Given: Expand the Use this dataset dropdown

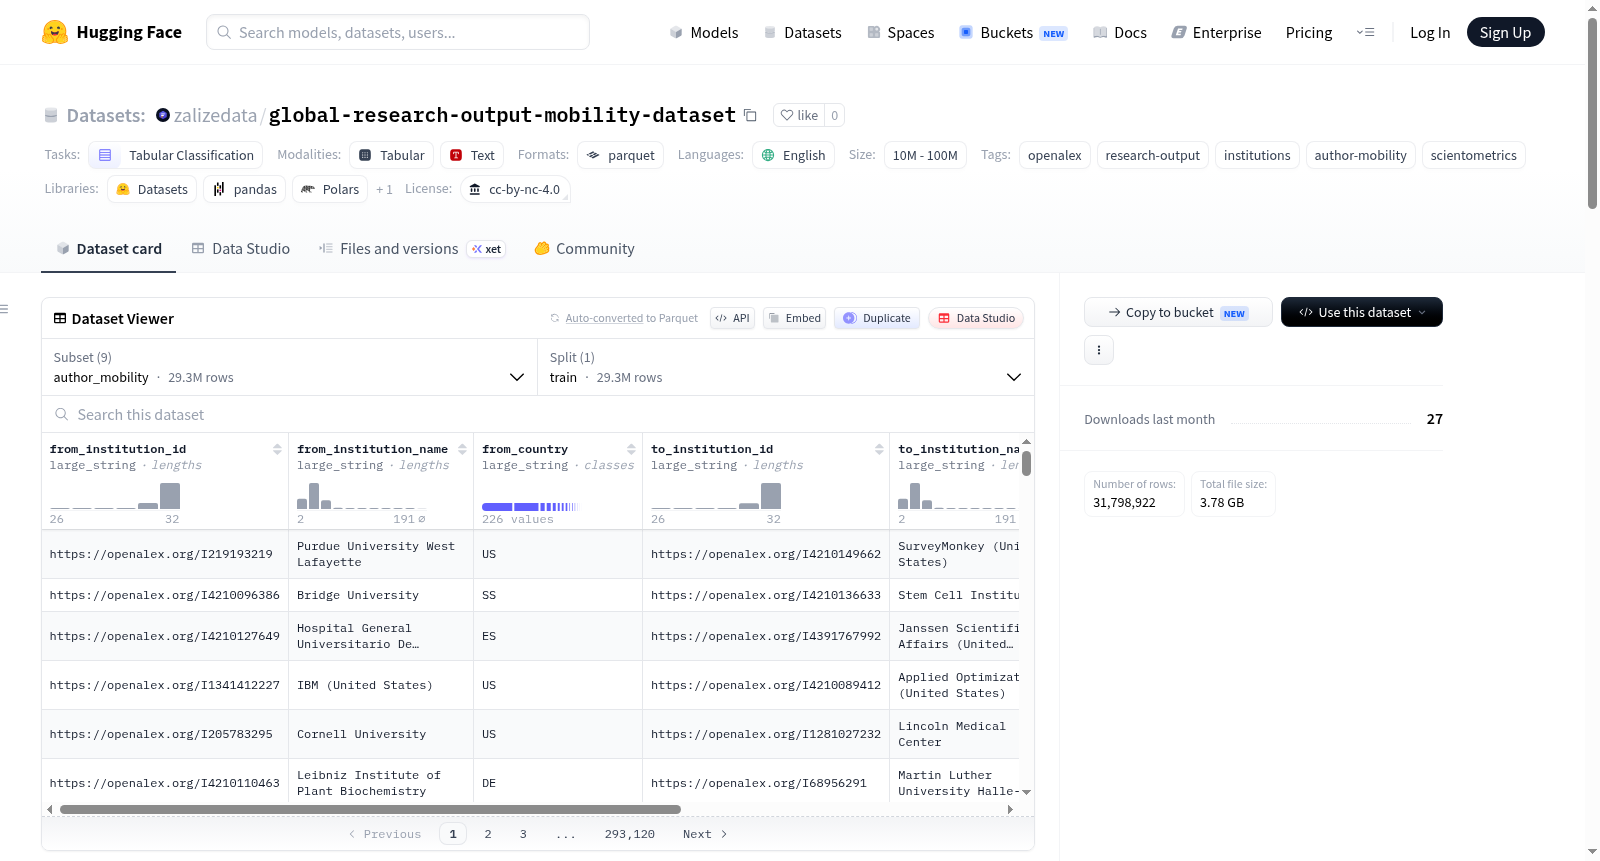Looking at the screenshot, I should pos(1361,312).
